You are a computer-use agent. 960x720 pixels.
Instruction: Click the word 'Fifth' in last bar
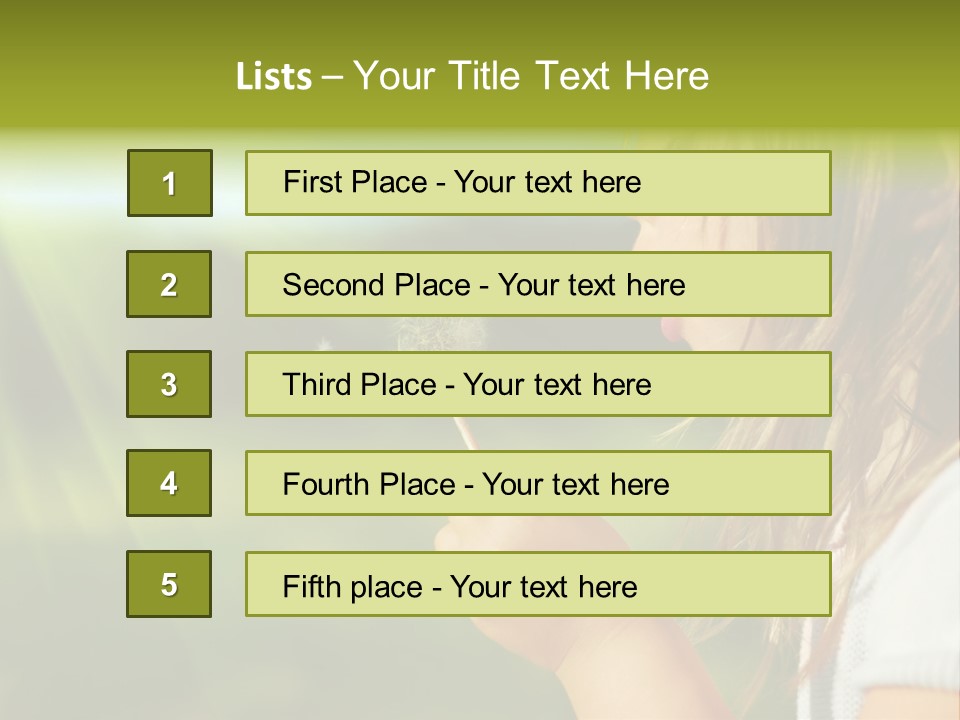(x=313, y=586)
